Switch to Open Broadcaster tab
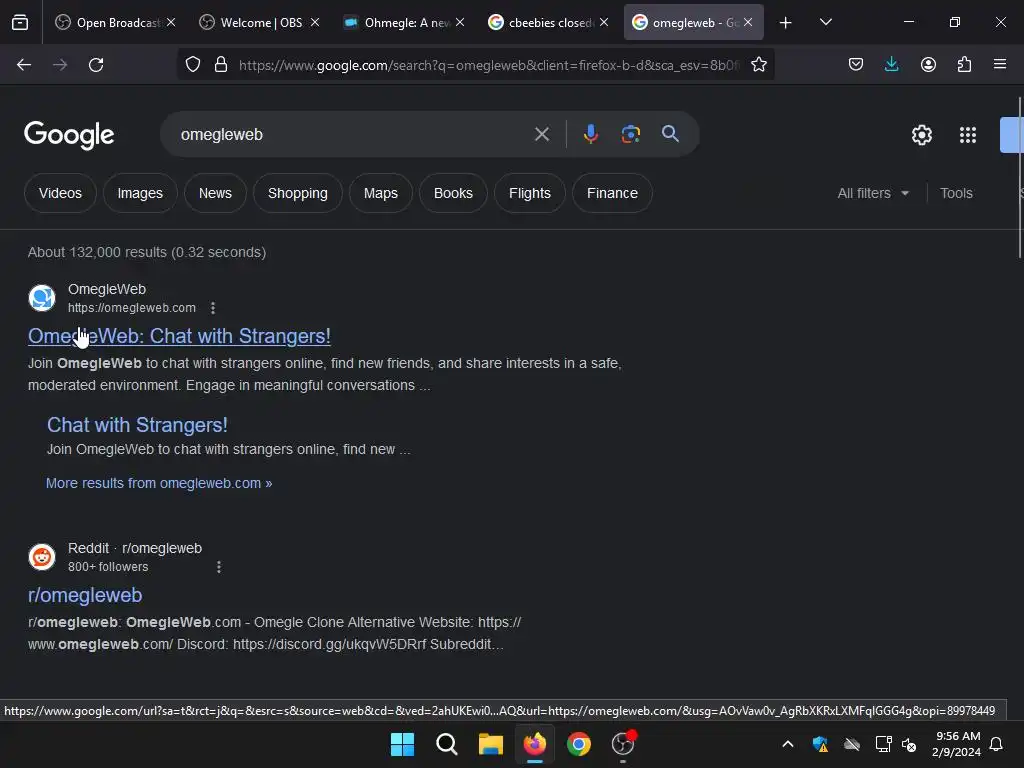 [116, 23]
